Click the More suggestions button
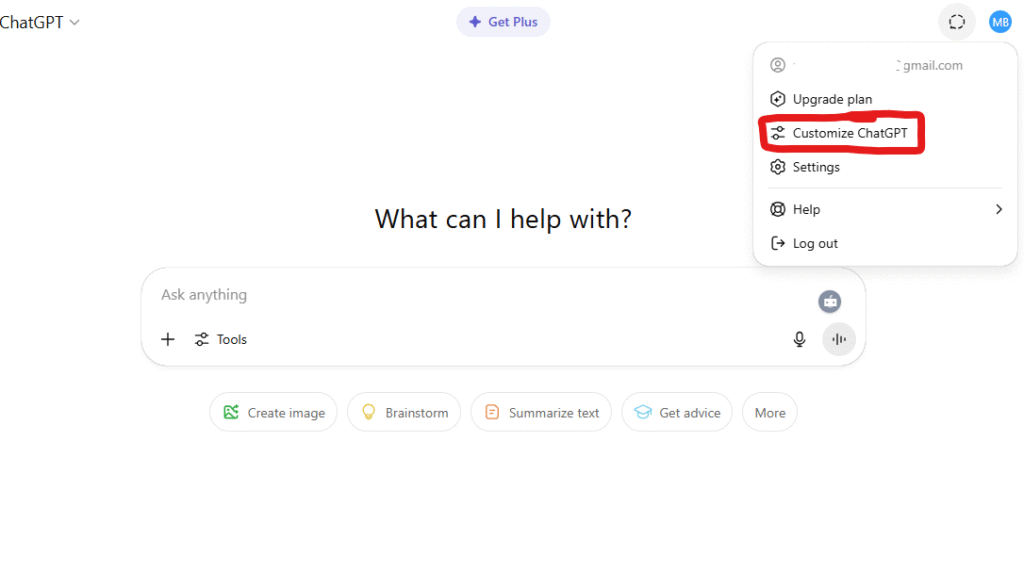 point(770,413)
